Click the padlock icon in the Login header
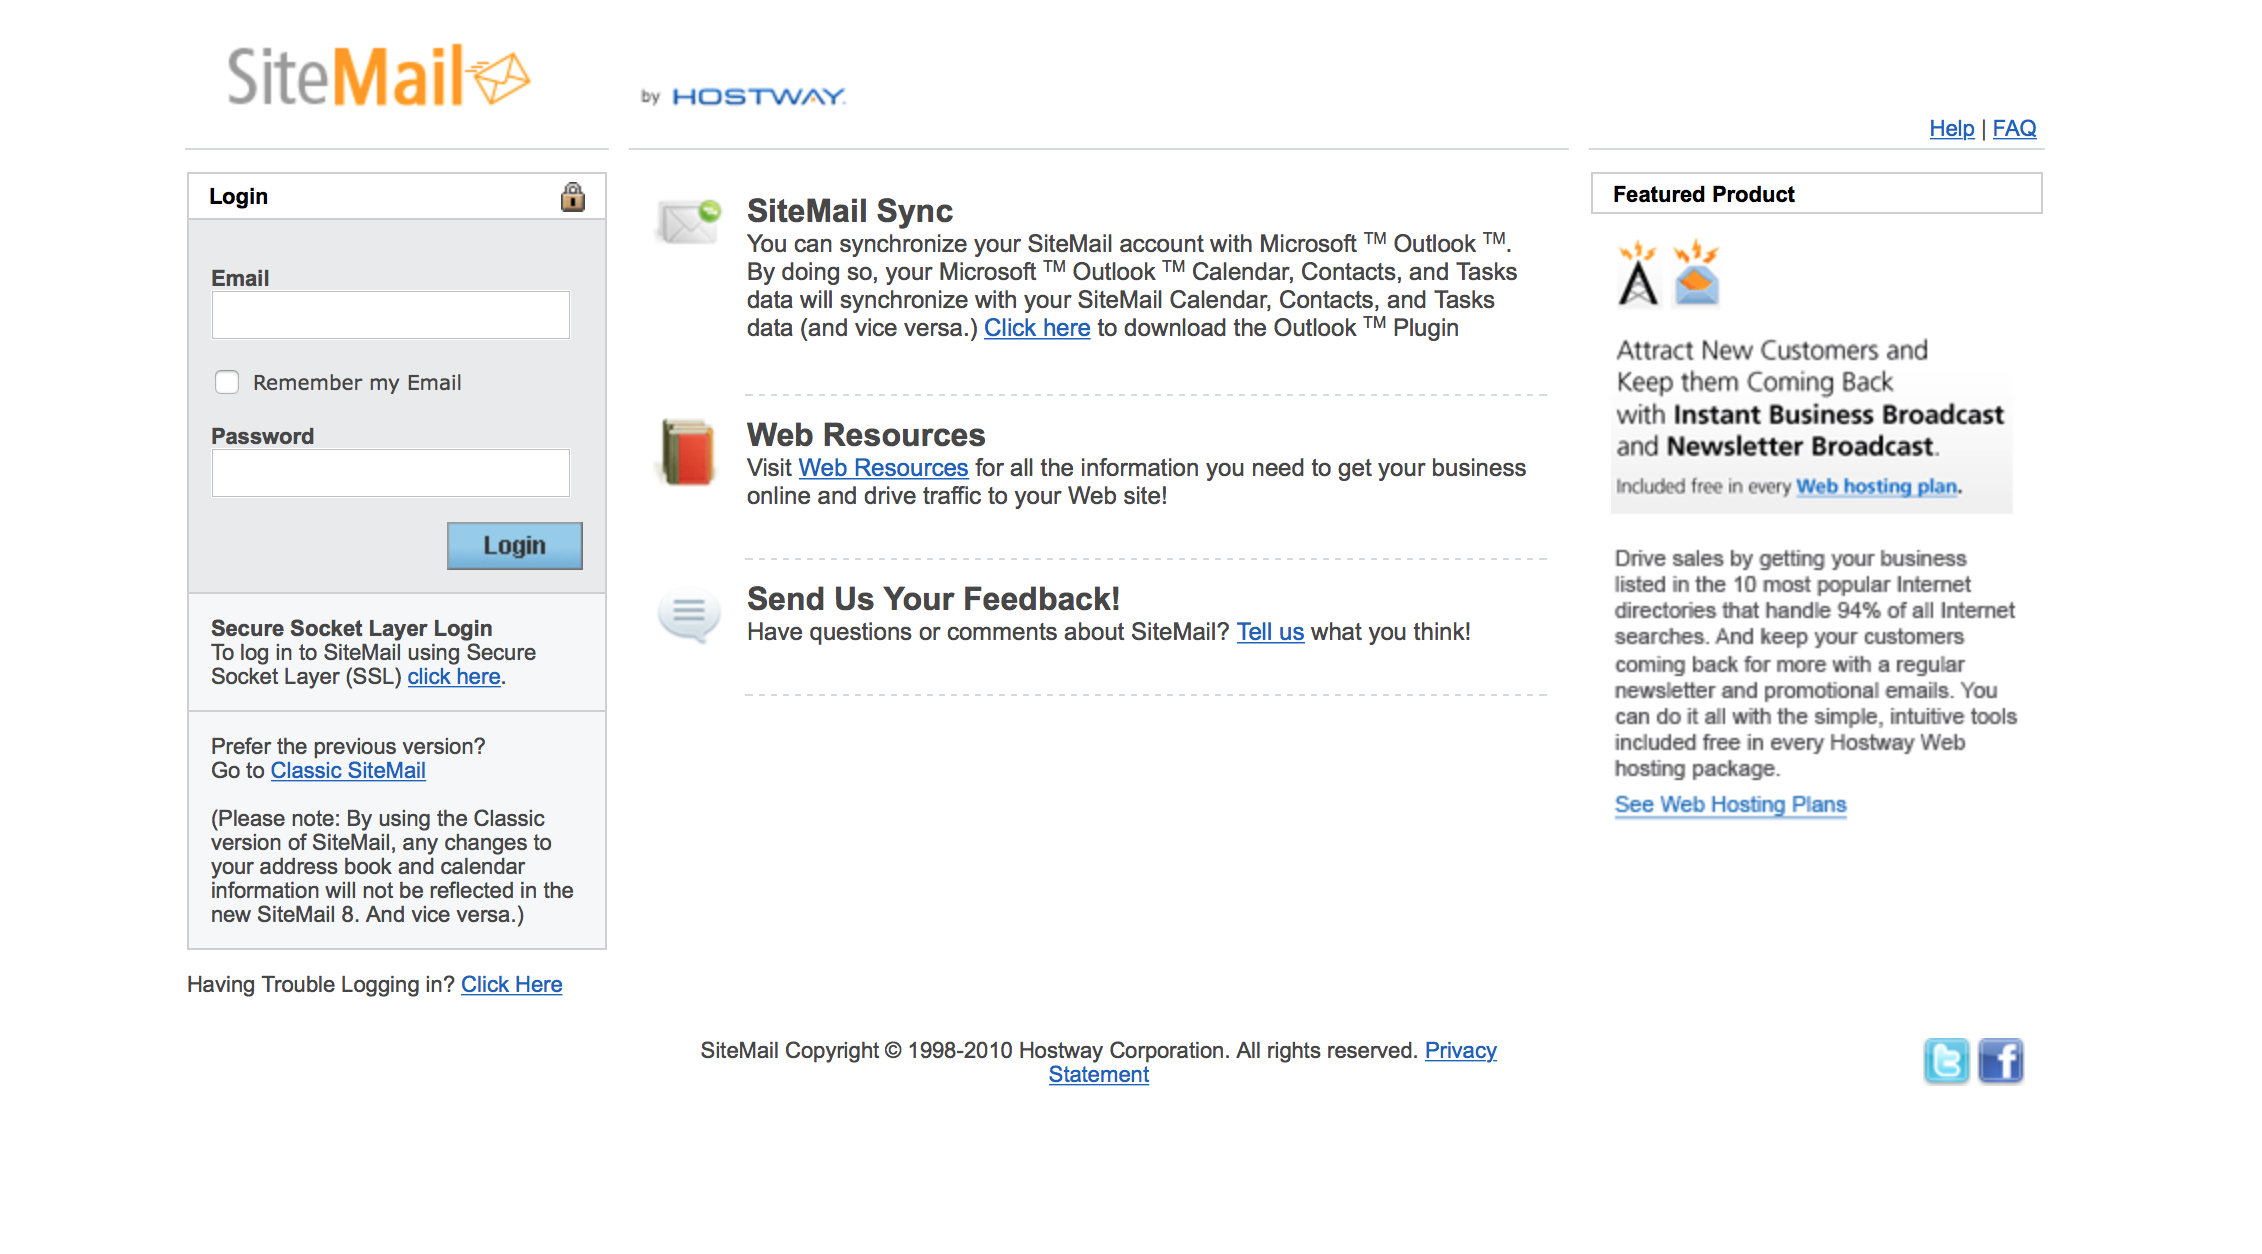2262x1254 pixels. [x=572, y=196]
